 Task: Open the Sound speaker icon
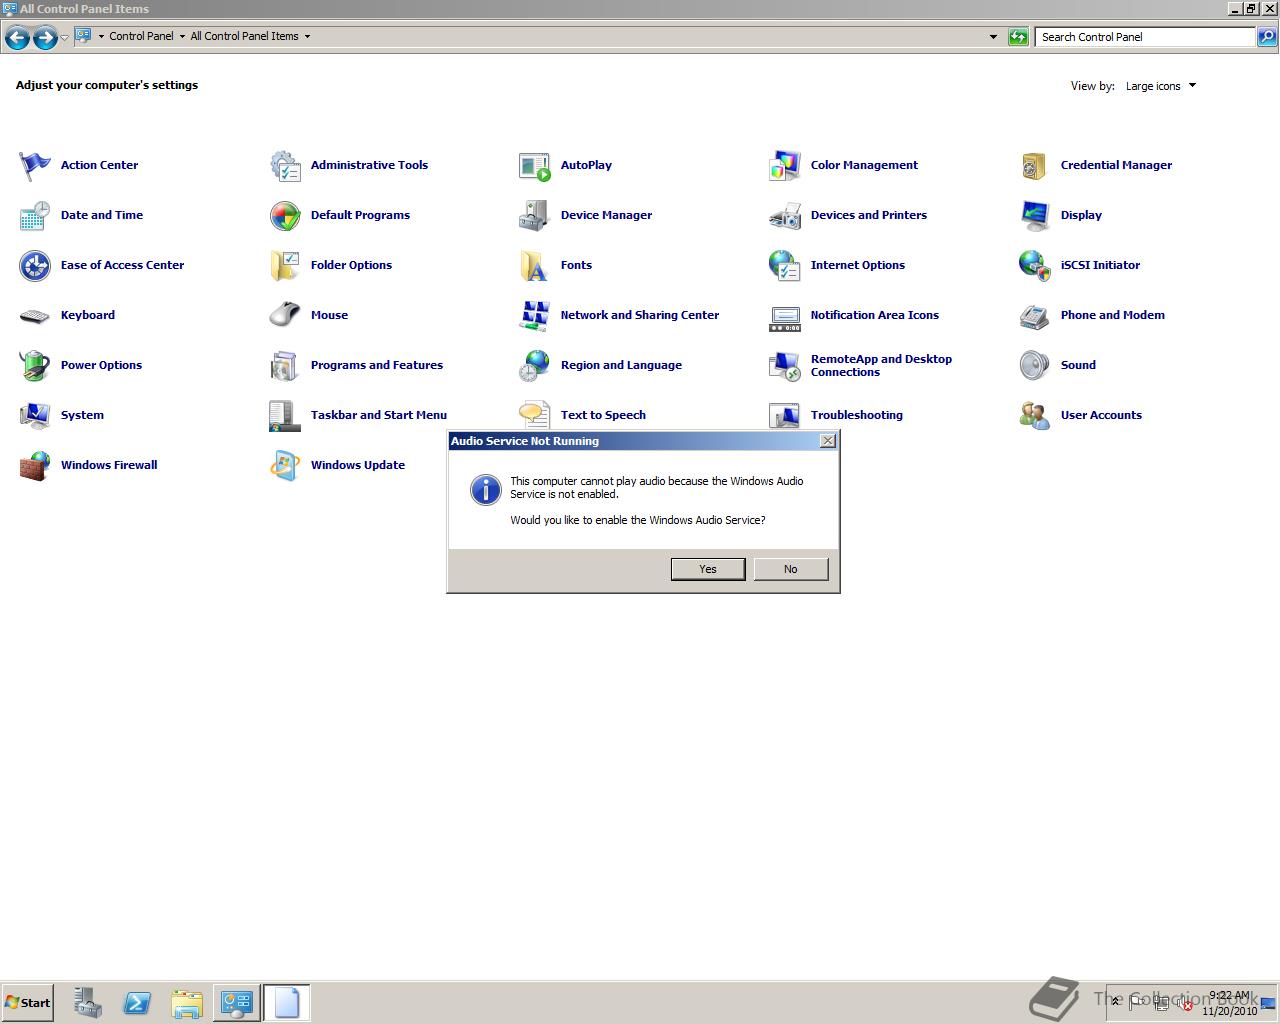point(1035,365)
